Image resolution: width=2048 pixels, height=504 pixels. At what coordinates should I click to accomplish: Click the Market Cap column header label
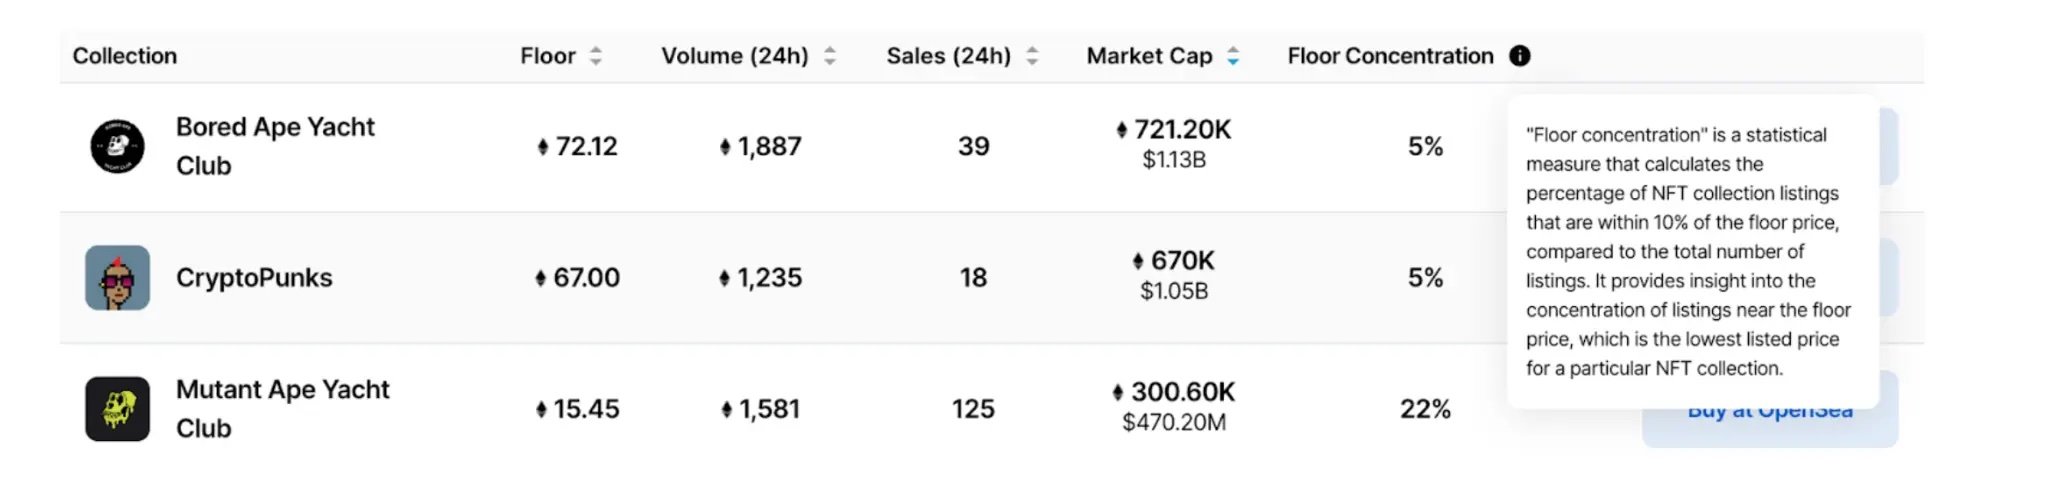(x=1150, y=56)
